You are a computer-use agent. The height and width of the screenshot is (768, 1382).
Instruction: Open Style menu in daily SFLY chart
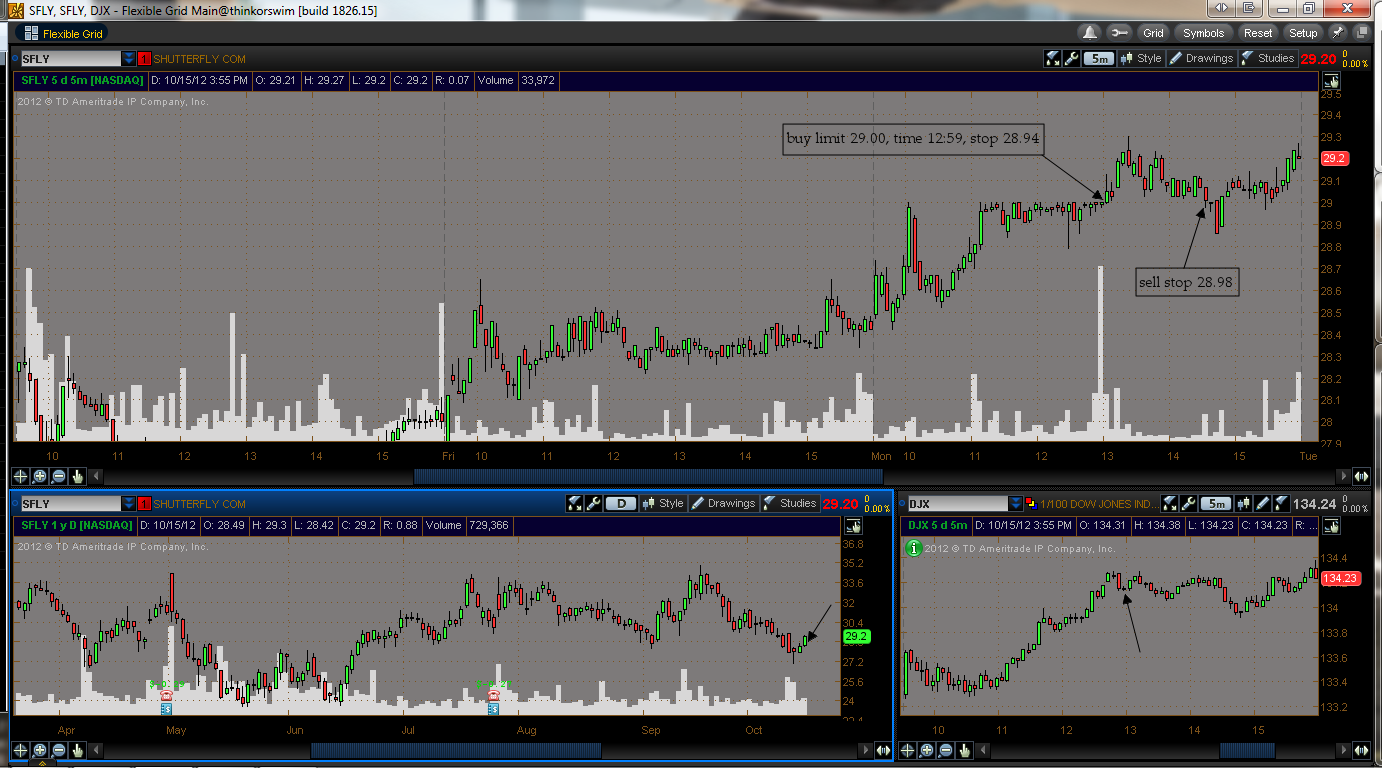click(663, 503)
